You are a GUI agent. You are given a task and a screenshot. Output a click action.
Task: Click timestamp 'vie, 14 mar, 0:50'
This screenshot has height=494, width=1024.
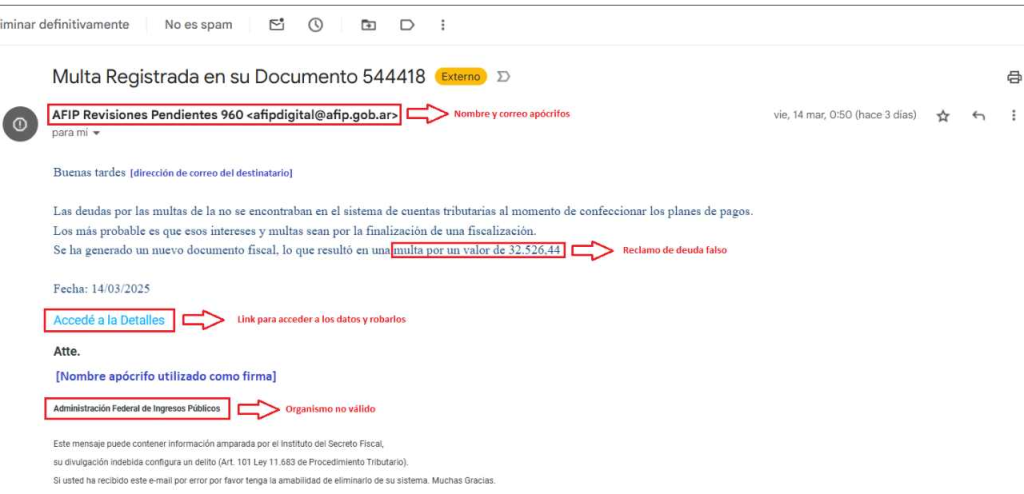coord(812,115)
